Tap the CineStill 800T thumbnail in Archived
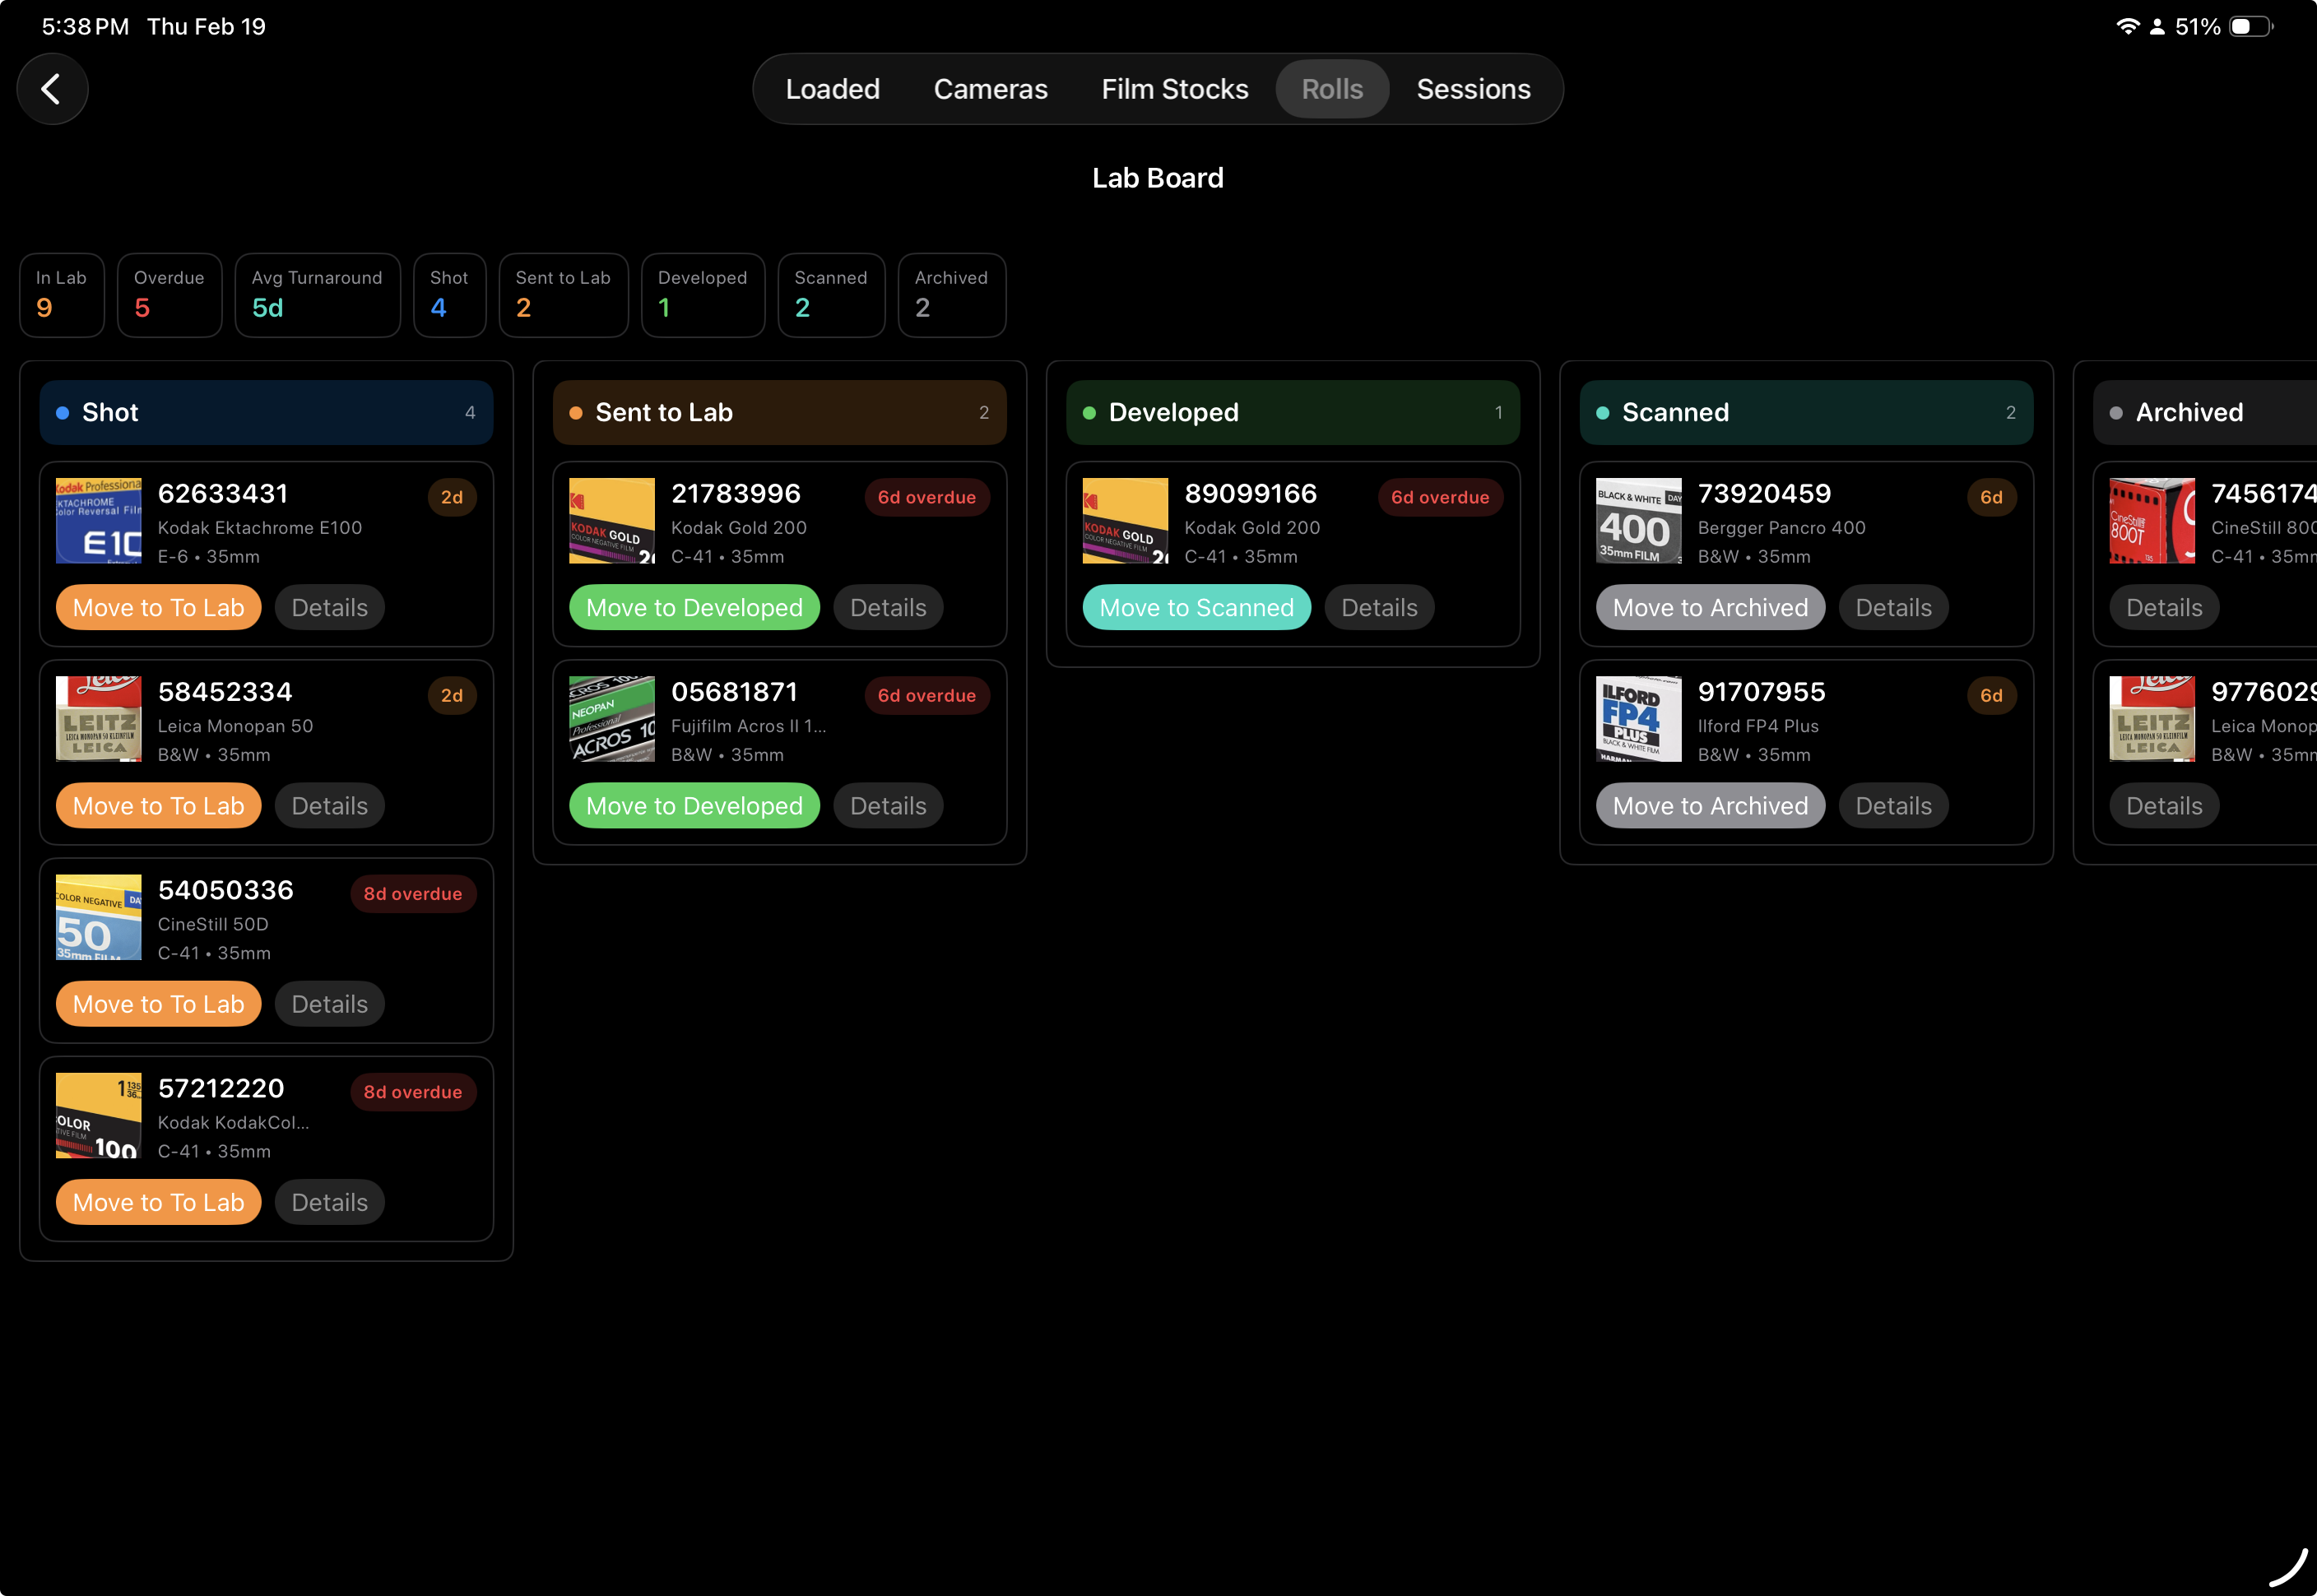The height and width of the screenshot is (1596, 2317). click(x=2151, y=520)
